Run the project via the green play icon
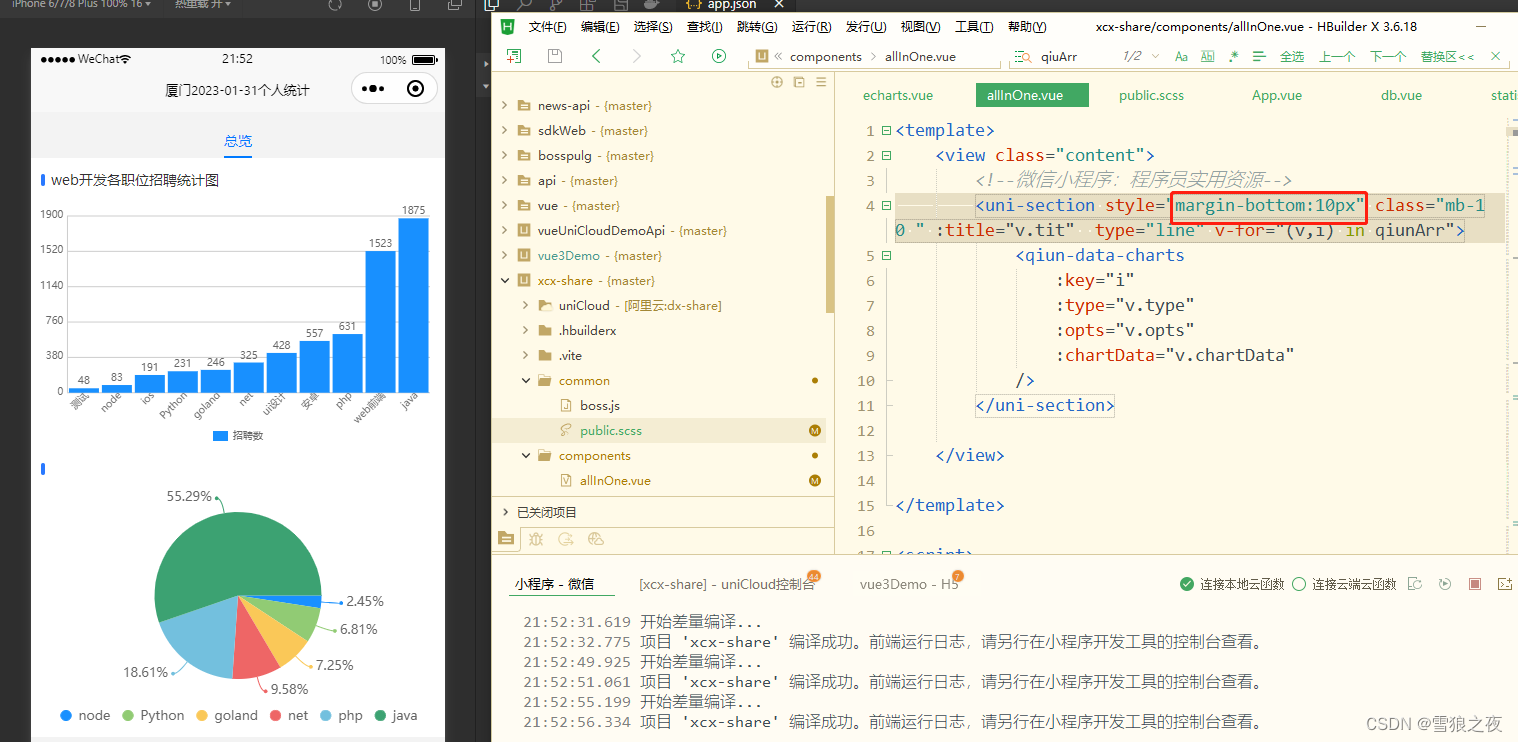This screenshot has width=1518, height=742. 719,57
